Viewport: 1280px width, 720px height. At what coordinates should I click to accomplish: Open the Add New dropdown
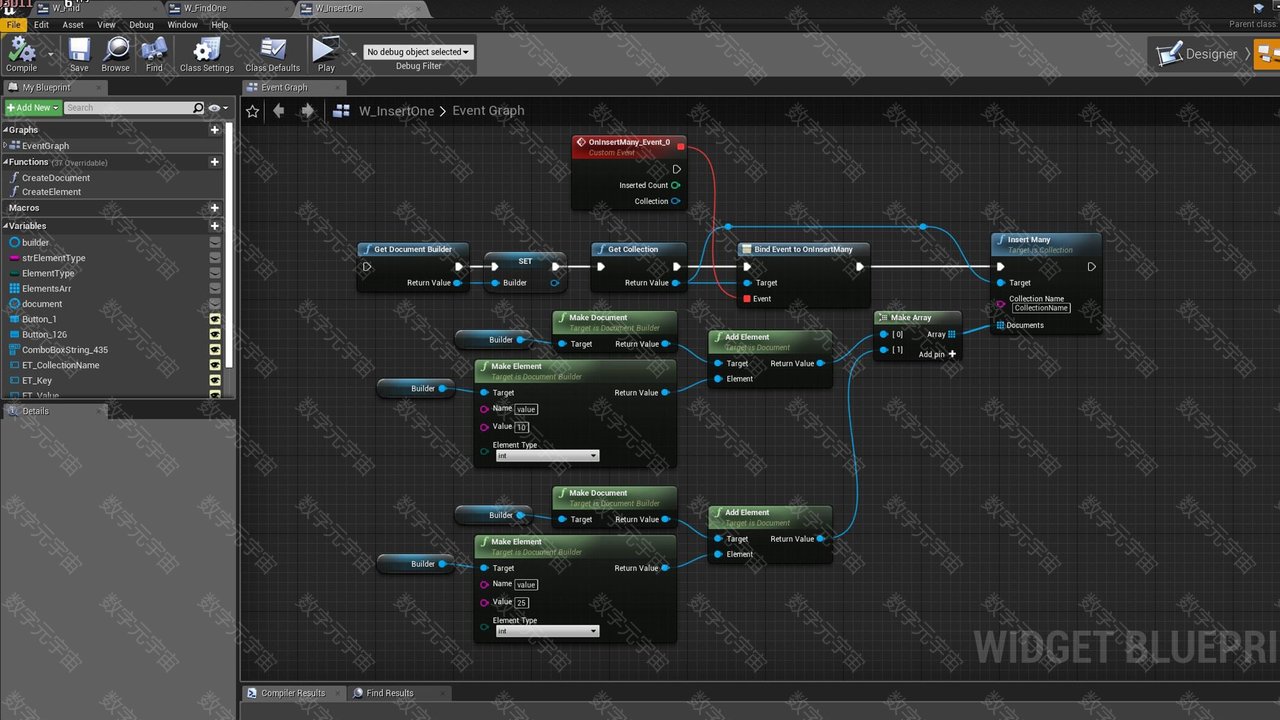(33, 108)
